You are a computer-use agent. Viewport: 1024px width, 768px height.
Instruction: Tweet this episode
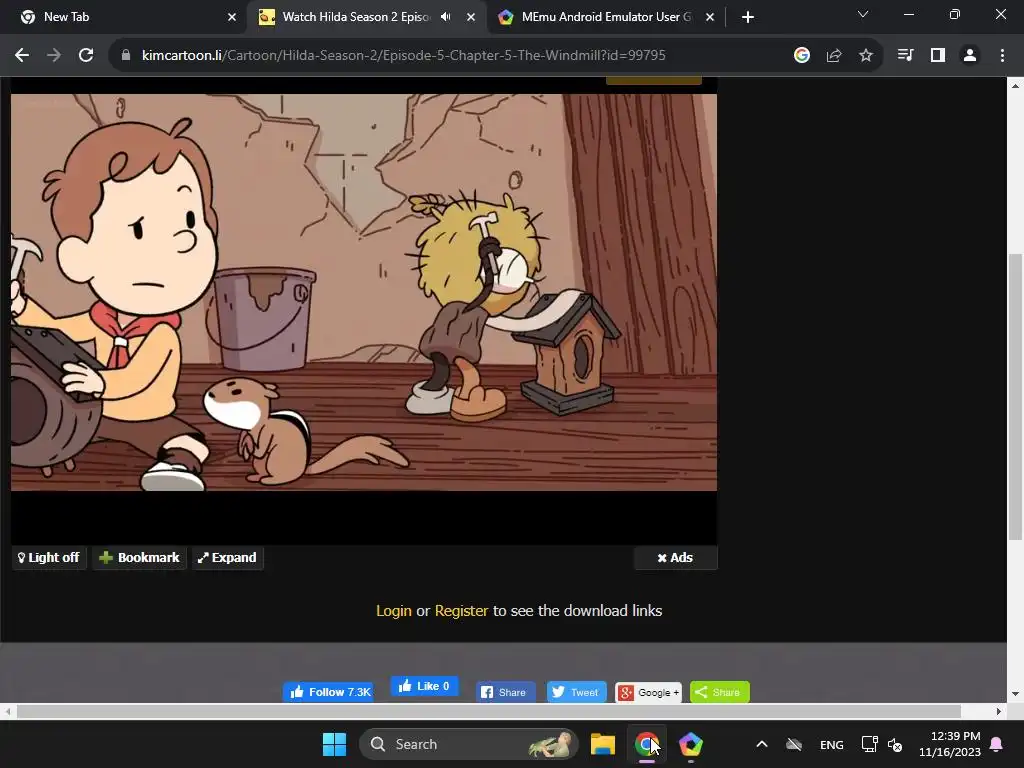pyautogui.click(x=576, y=692)
